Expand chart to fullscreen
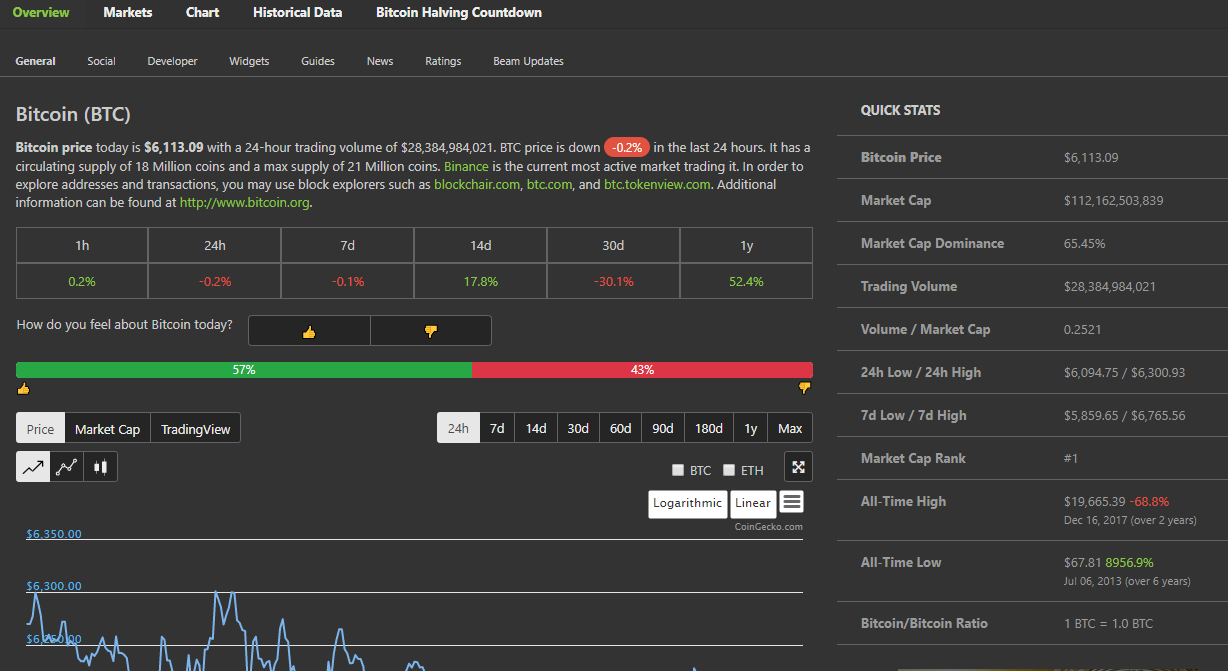The image size is (1228, 671). 798,466
